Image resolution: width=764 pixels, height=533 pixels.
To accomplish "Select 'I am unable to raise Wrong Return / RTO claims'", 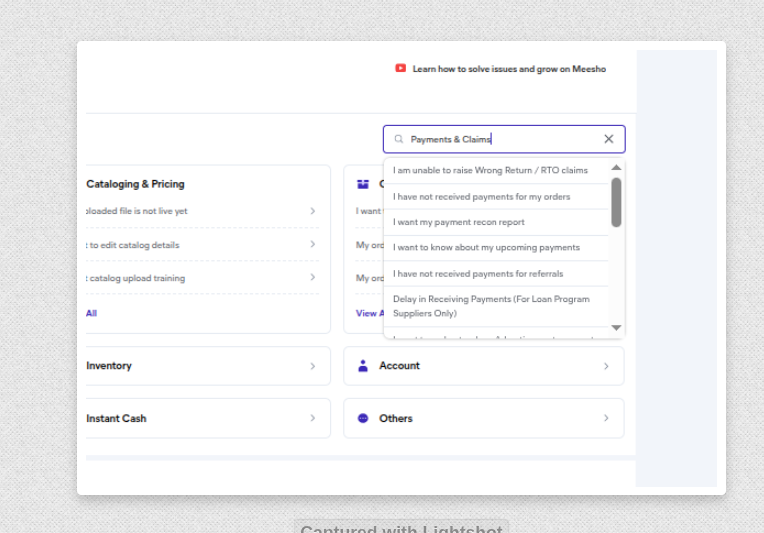I will click(x=496, y=171).
